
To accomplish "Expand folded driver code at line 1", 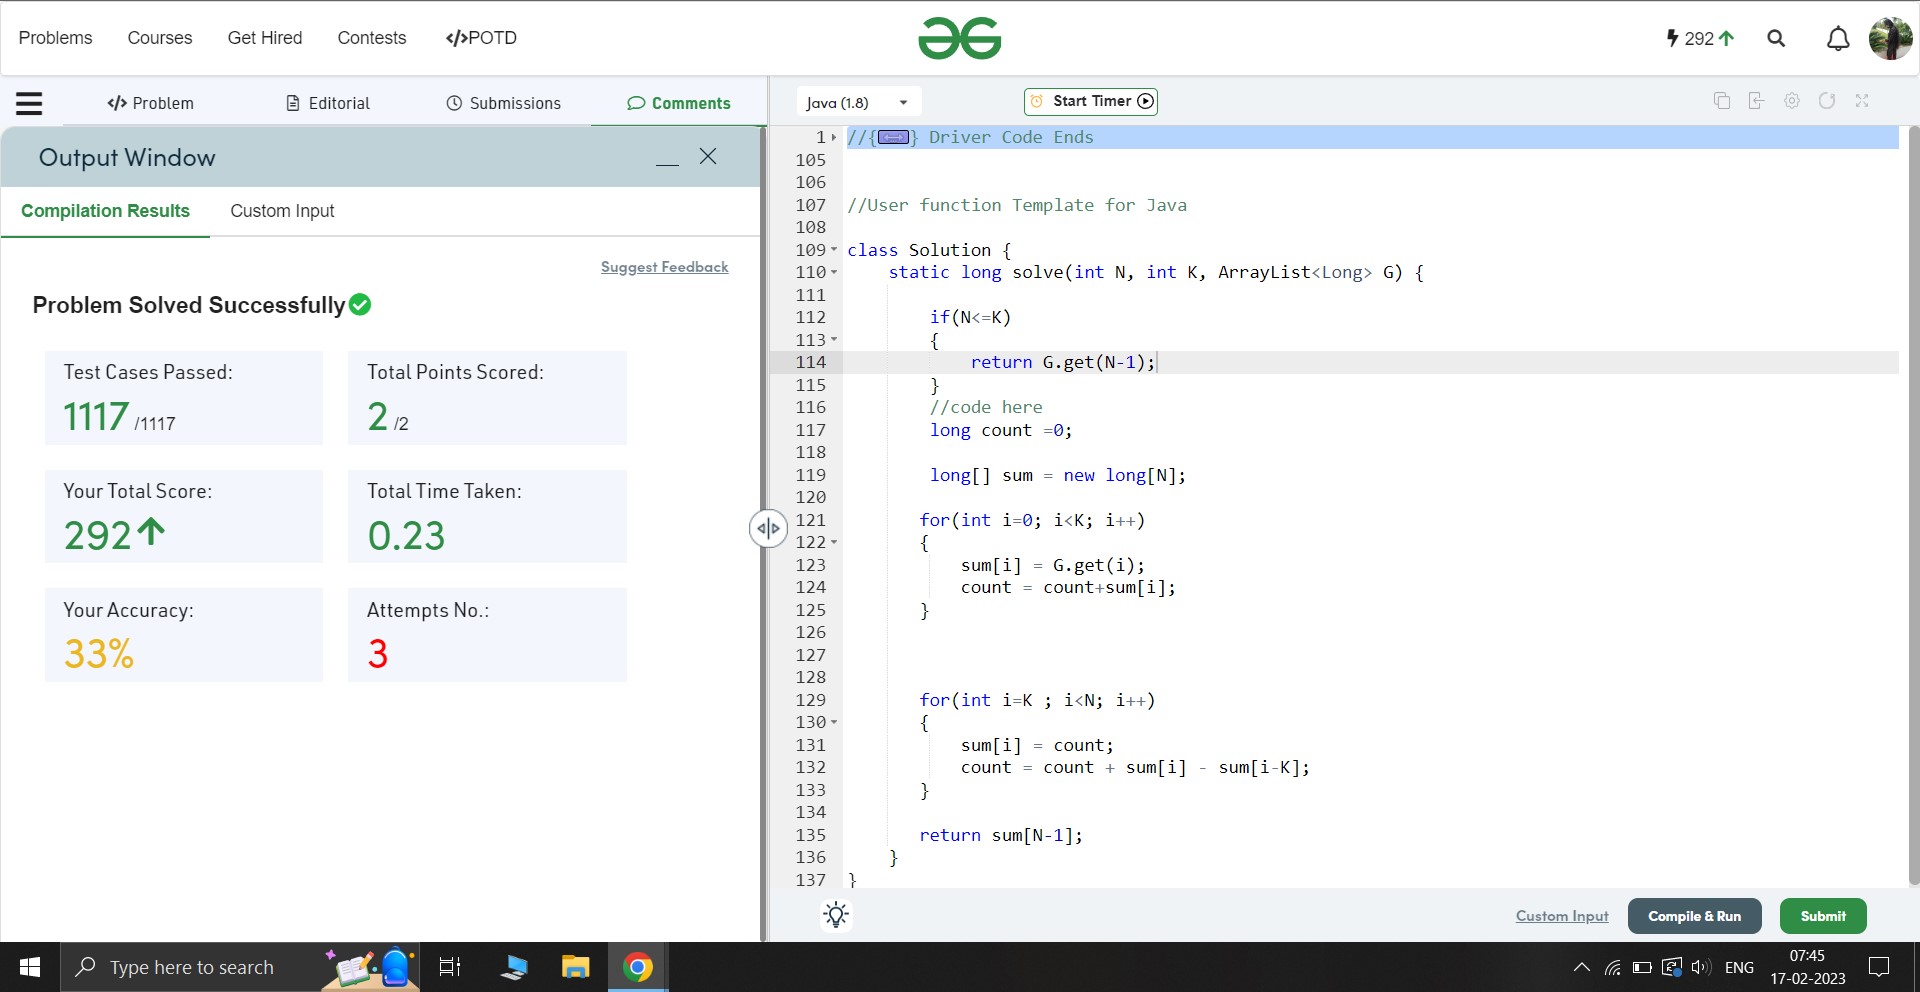I will [834, 138].
